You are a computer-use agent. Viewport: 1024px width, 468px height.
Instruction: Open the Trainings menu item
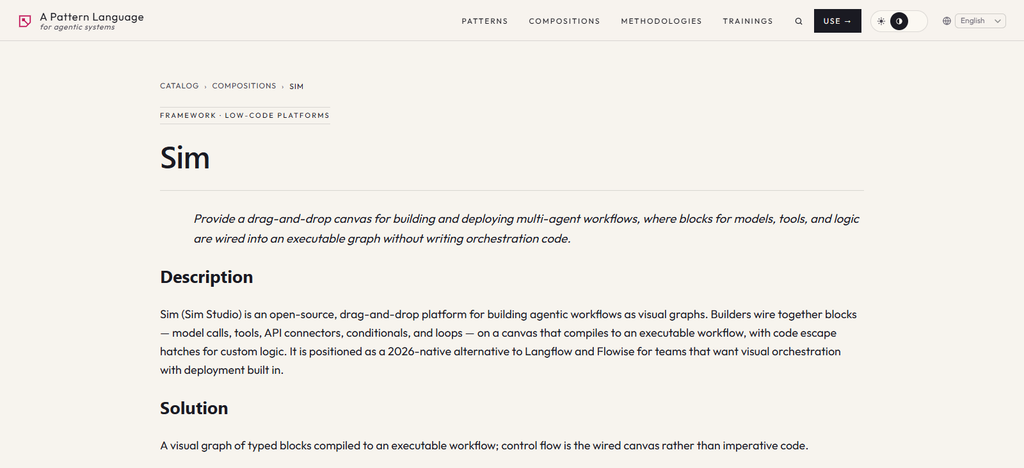click(x=748, y=21)
